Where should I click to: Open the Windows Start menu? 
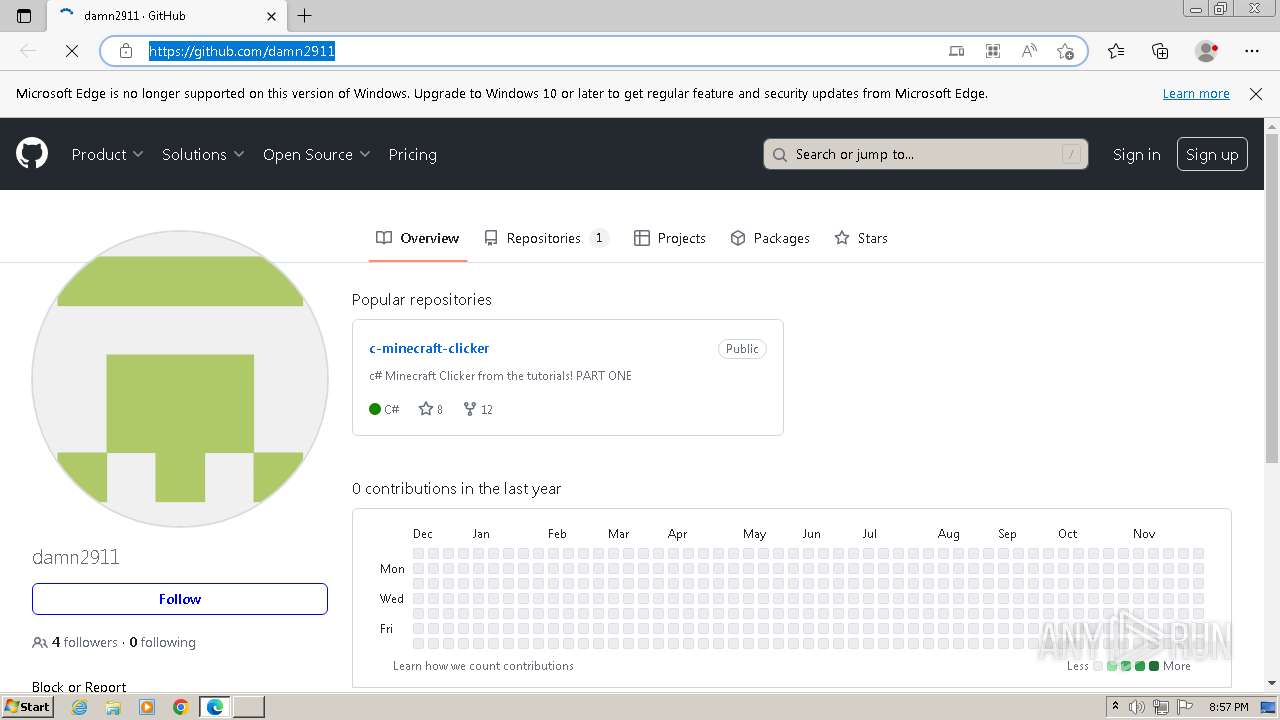click(27, 707)
